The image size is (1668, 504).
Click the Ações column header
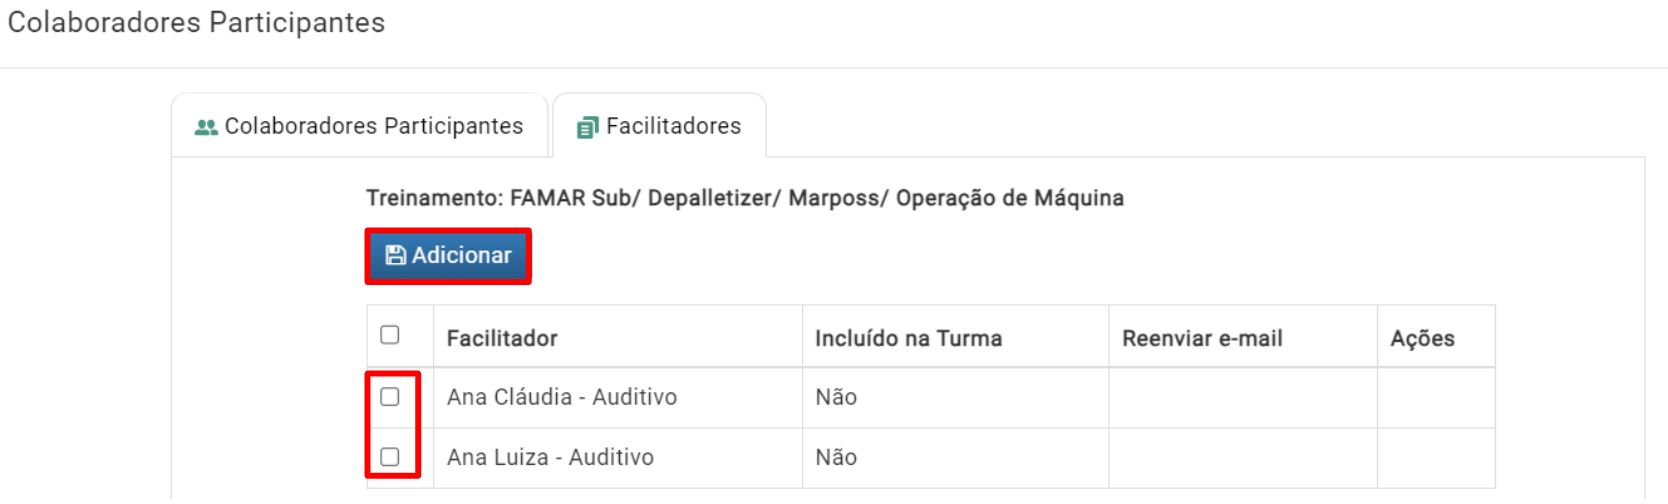[x=1422, y=338]
